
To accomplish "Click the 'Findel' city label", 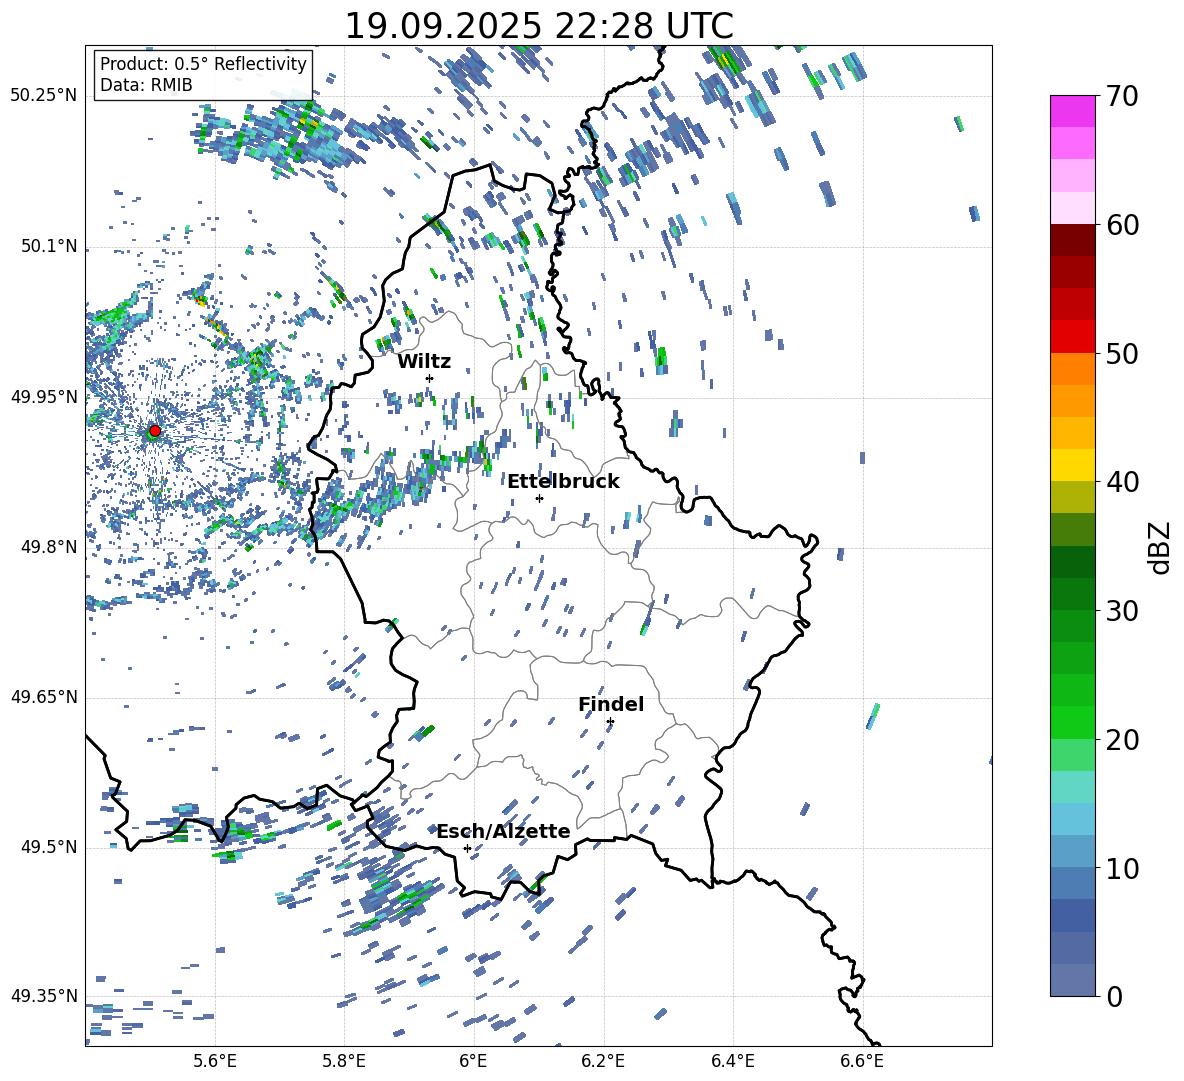I will [x=611, y=704].
